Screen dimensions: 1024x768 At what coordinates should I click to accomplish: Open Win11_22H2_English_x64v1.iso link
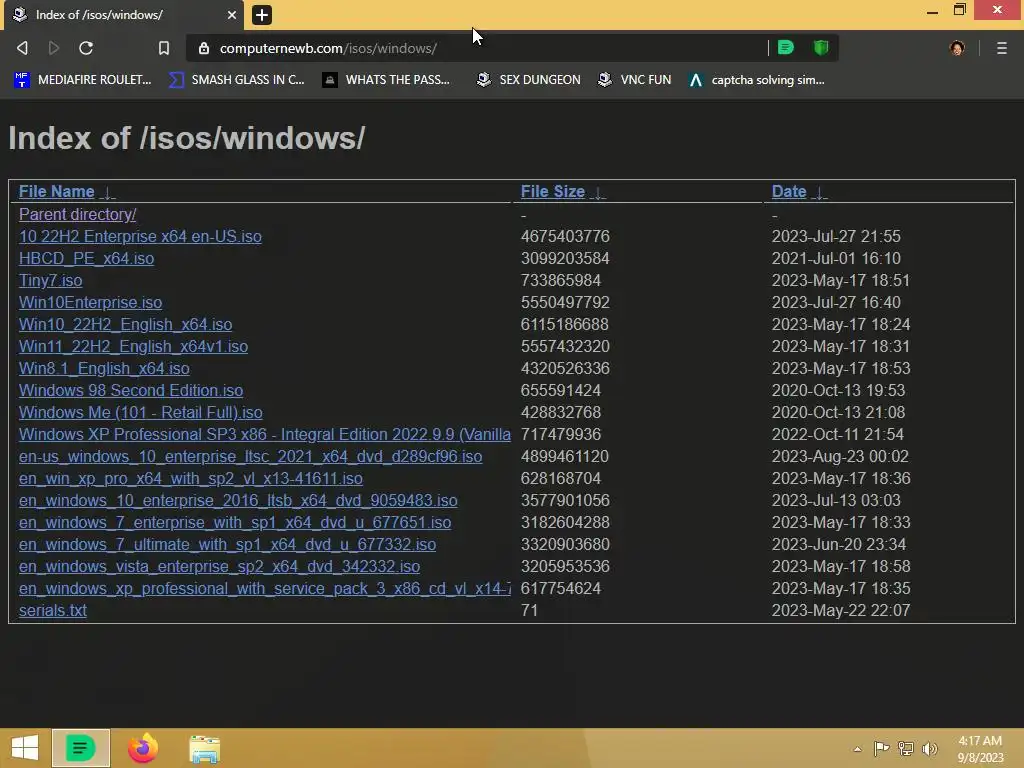coord(133,347)
